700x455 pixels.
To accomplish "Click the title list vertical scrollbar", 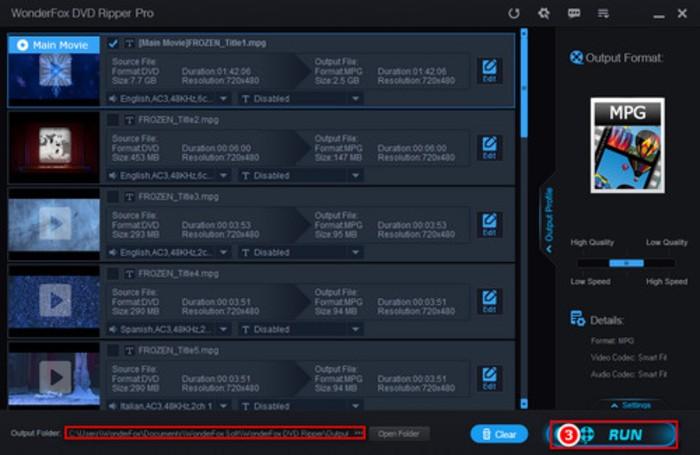I will point(524,87).
